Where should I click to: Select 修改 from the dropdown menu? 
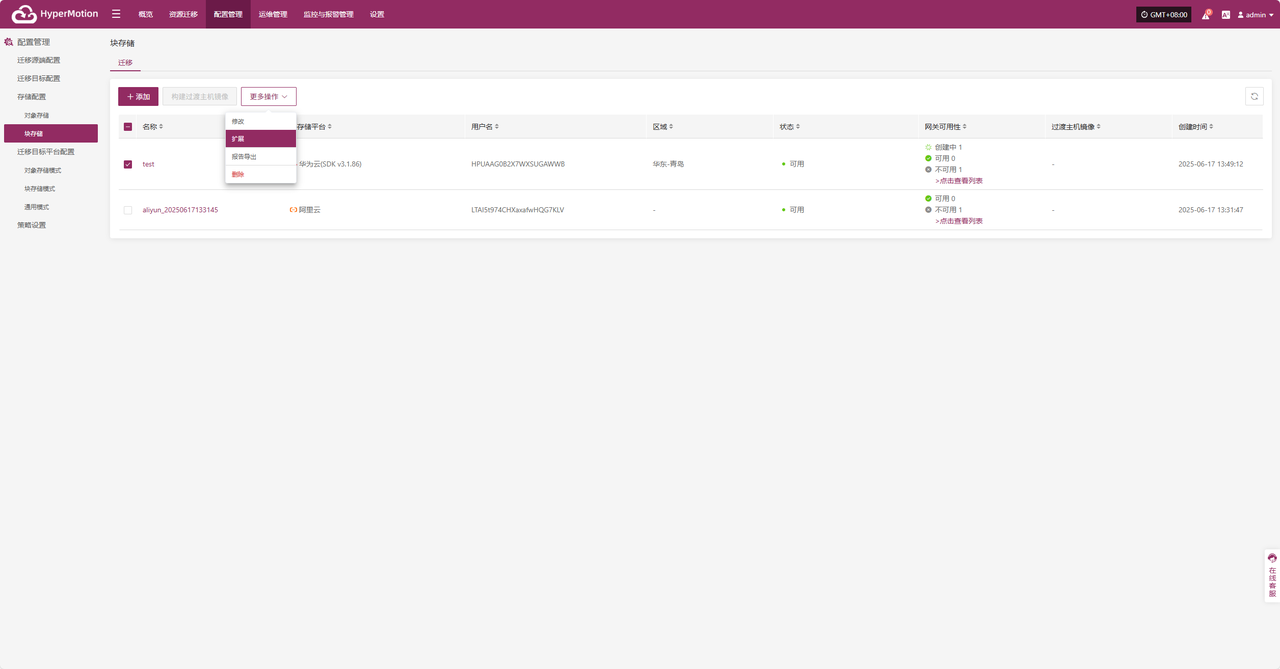260,121
